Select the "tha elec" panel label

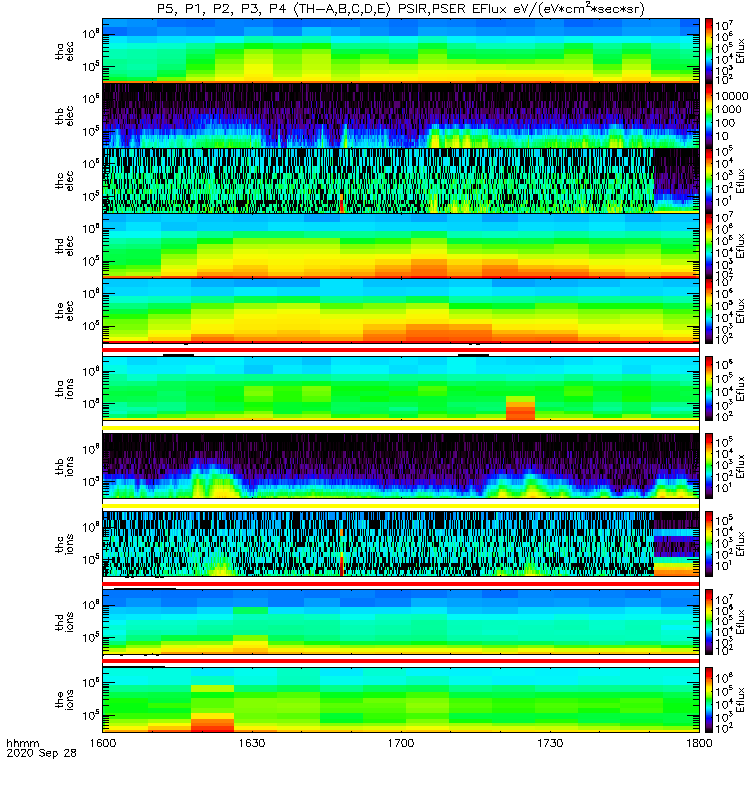(65, 51)
